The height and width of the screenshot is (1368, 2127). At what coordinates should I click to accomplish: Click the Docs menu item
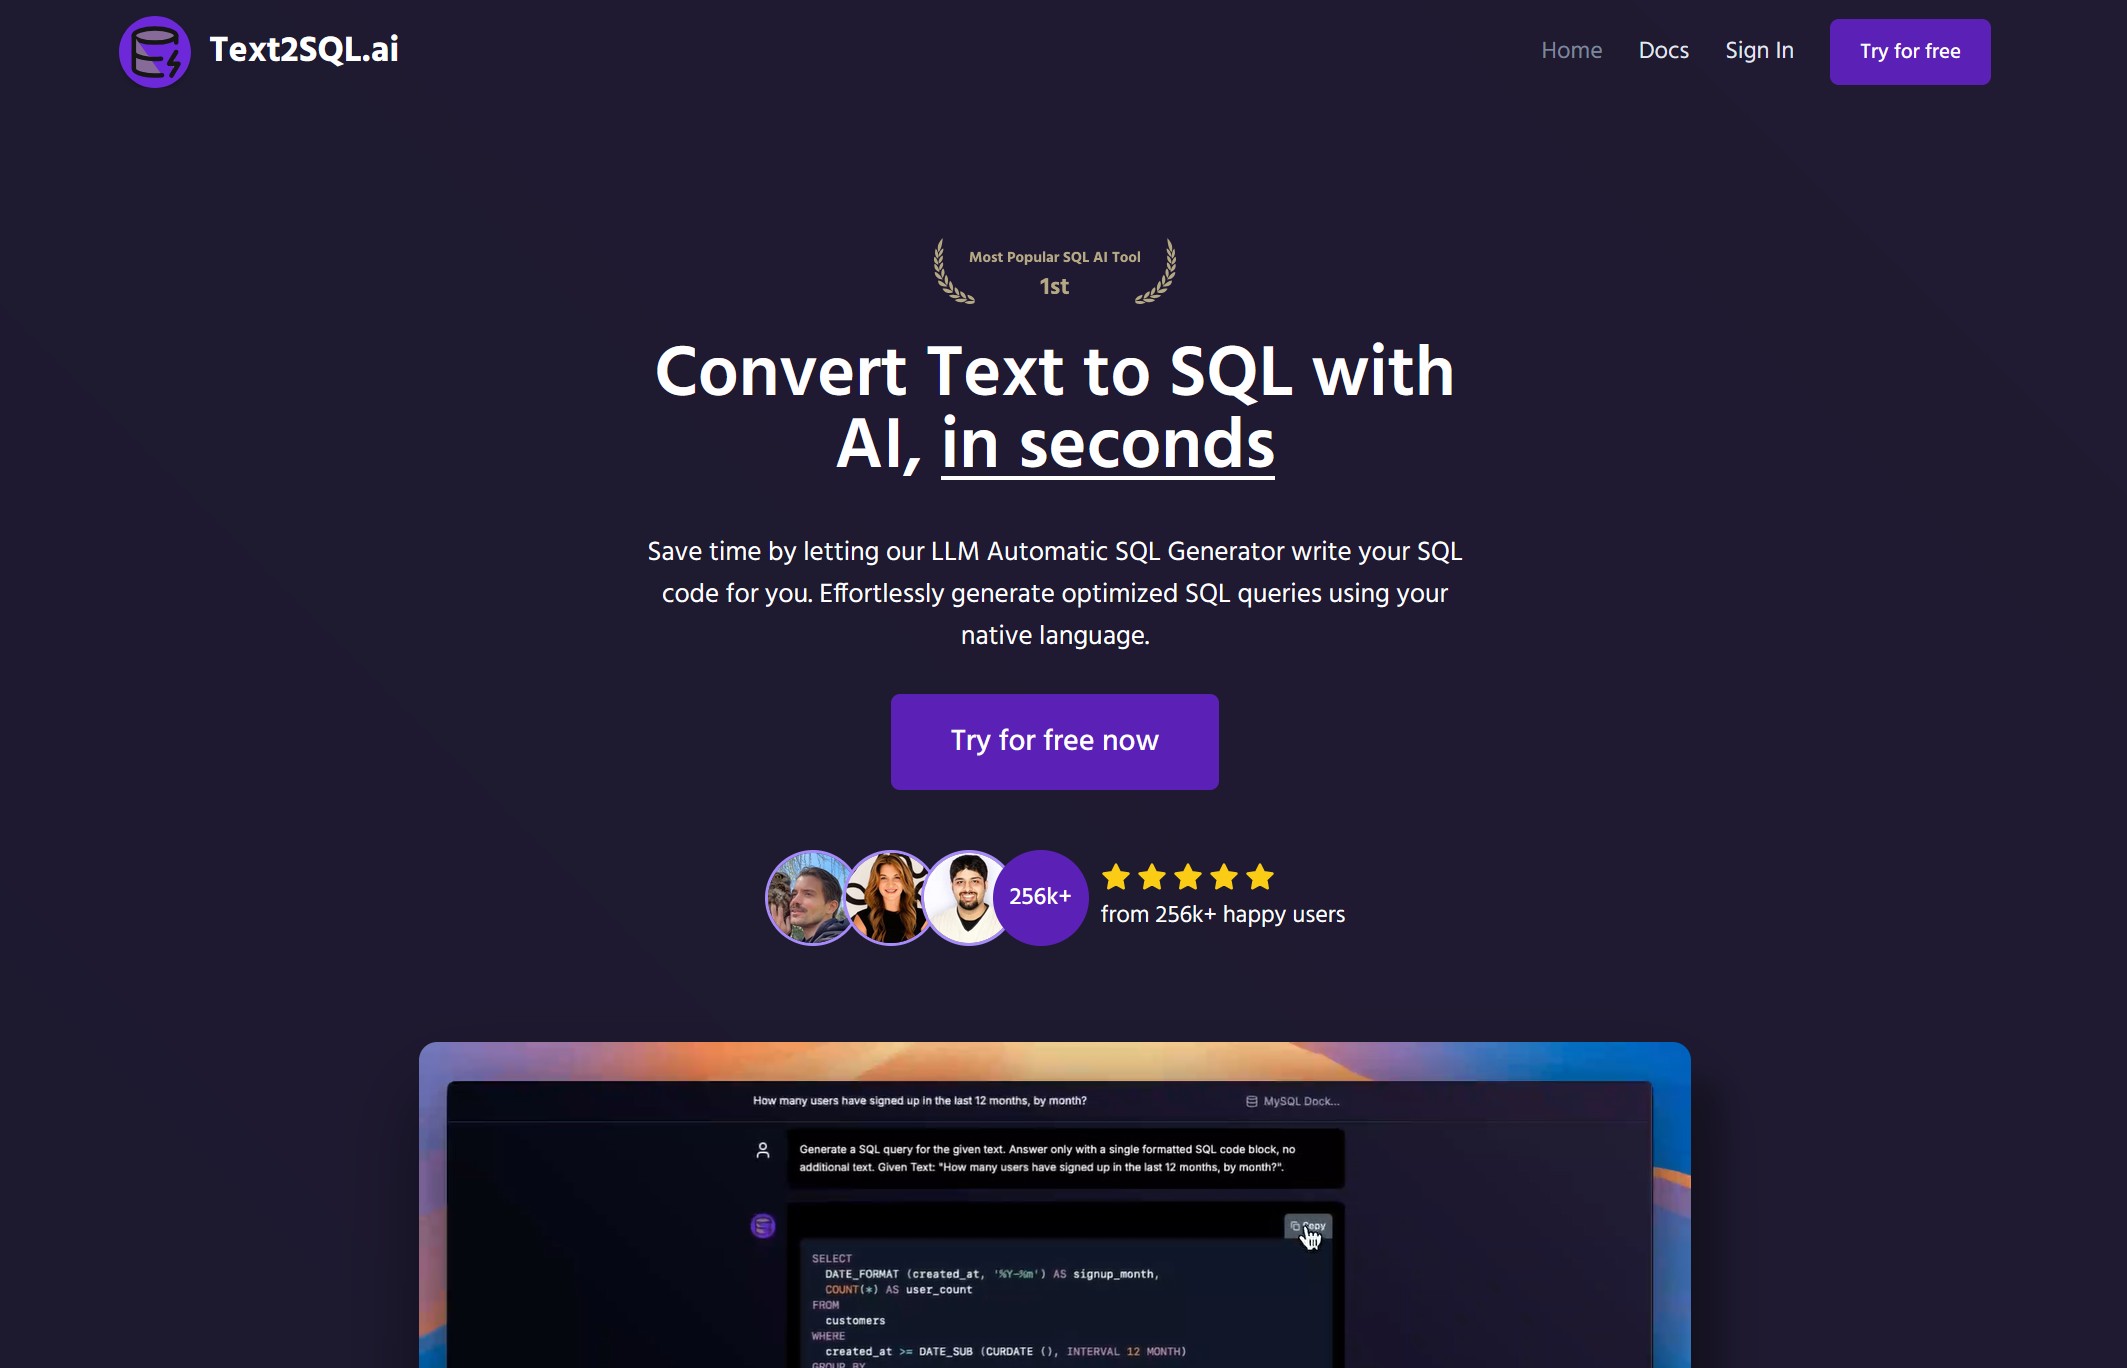(x=1663, y=51)
